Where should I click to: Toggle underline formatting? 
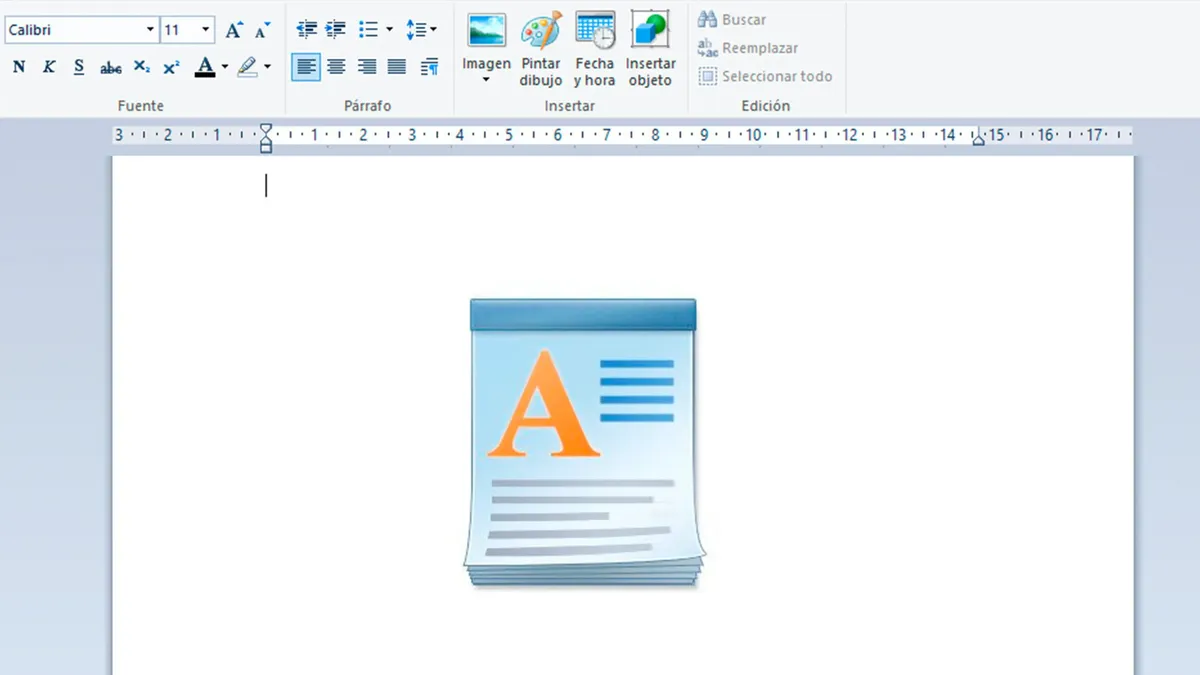coord(78,66)
